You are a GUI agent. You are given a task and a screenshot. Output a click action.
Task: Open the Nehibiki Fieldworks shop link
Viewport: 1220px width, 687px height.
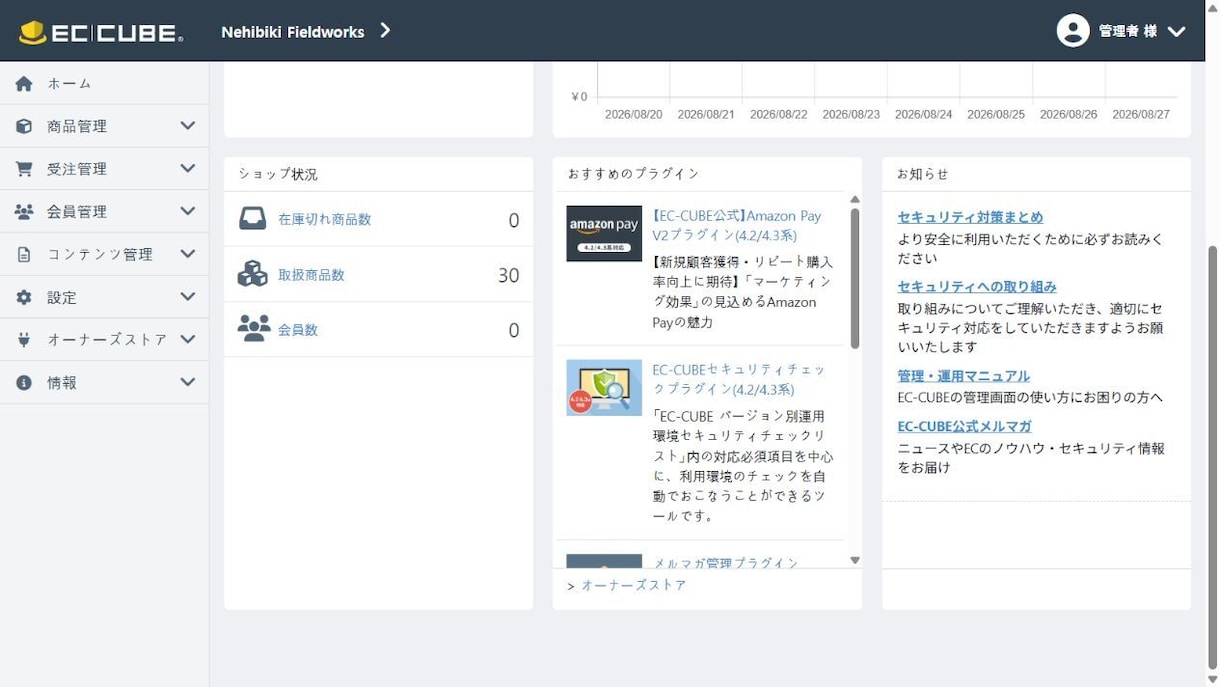(x=292, y=32)
